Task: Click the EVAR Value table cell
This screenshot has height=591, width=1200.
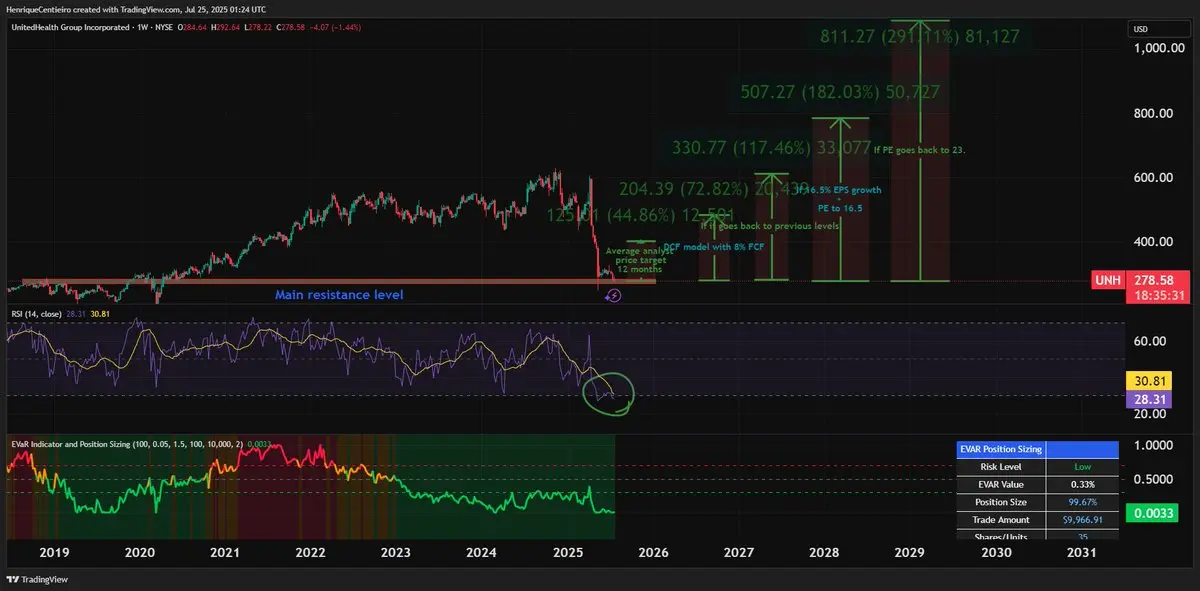Action: 1001,485
